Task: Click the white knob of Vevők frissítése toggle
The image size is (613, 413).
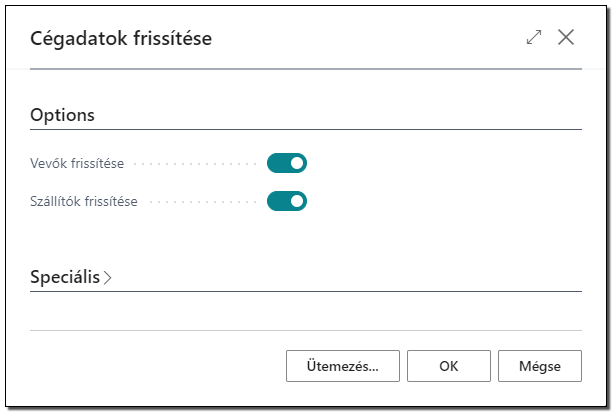Action: tap(297, 163)
